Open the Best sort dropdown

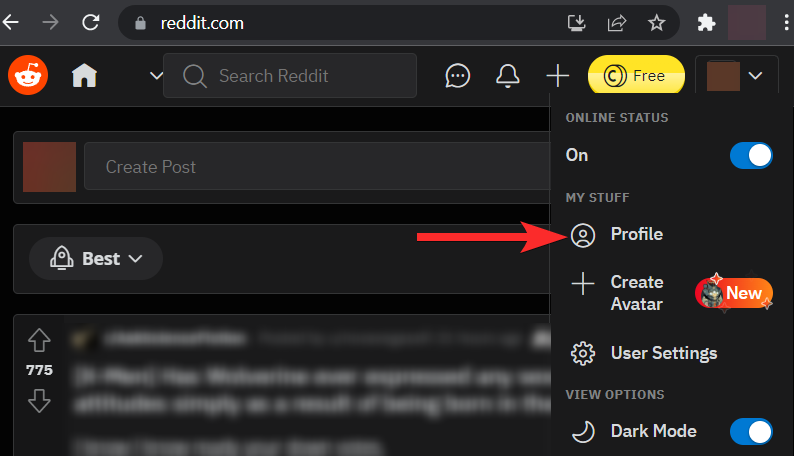96,259
